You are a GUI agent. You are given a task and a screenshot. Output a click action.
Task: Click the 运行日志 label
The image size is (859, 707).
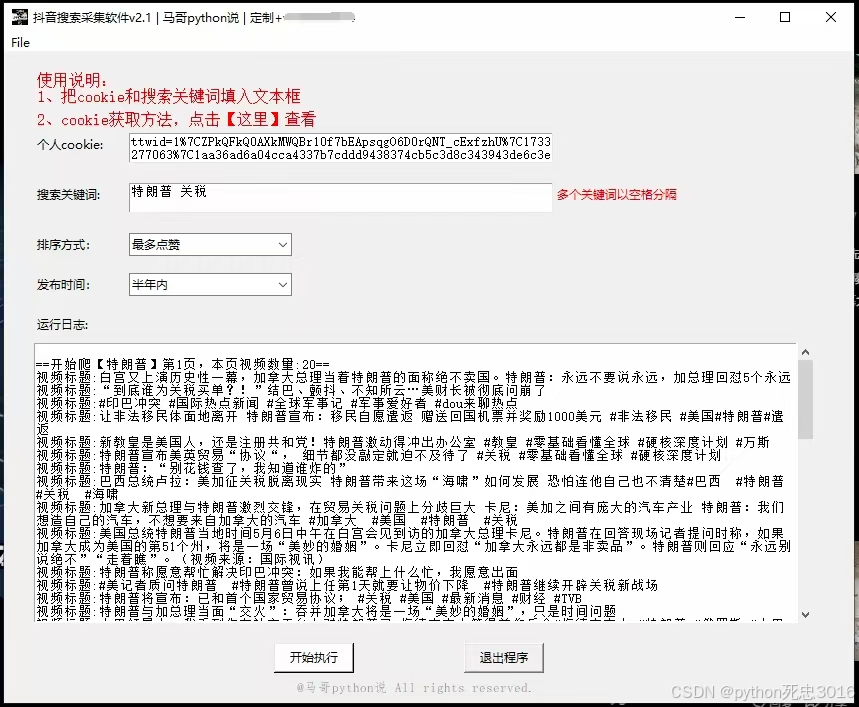[x=62, y=325]
